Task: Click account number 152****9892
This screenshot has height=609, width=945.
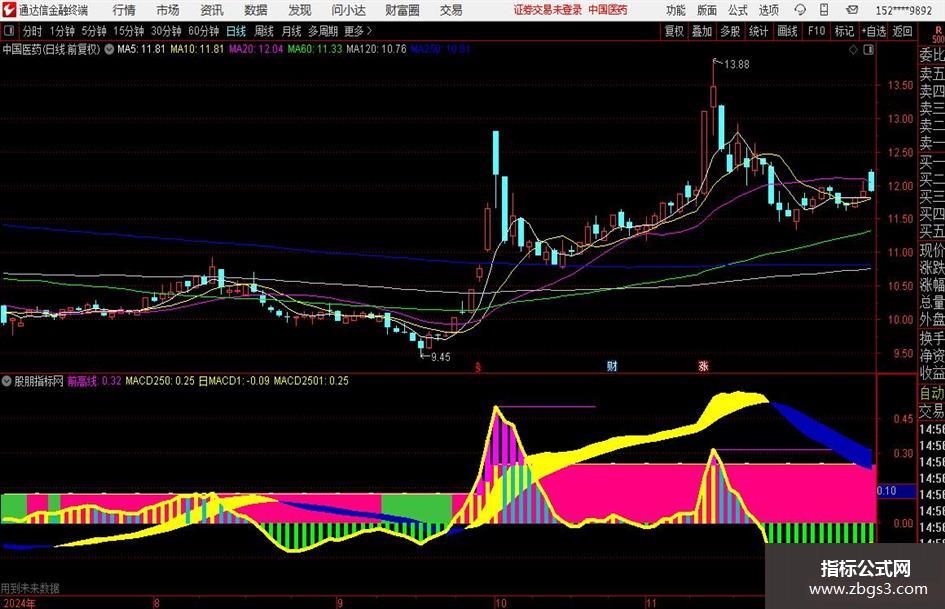Action: coord(903,10)
